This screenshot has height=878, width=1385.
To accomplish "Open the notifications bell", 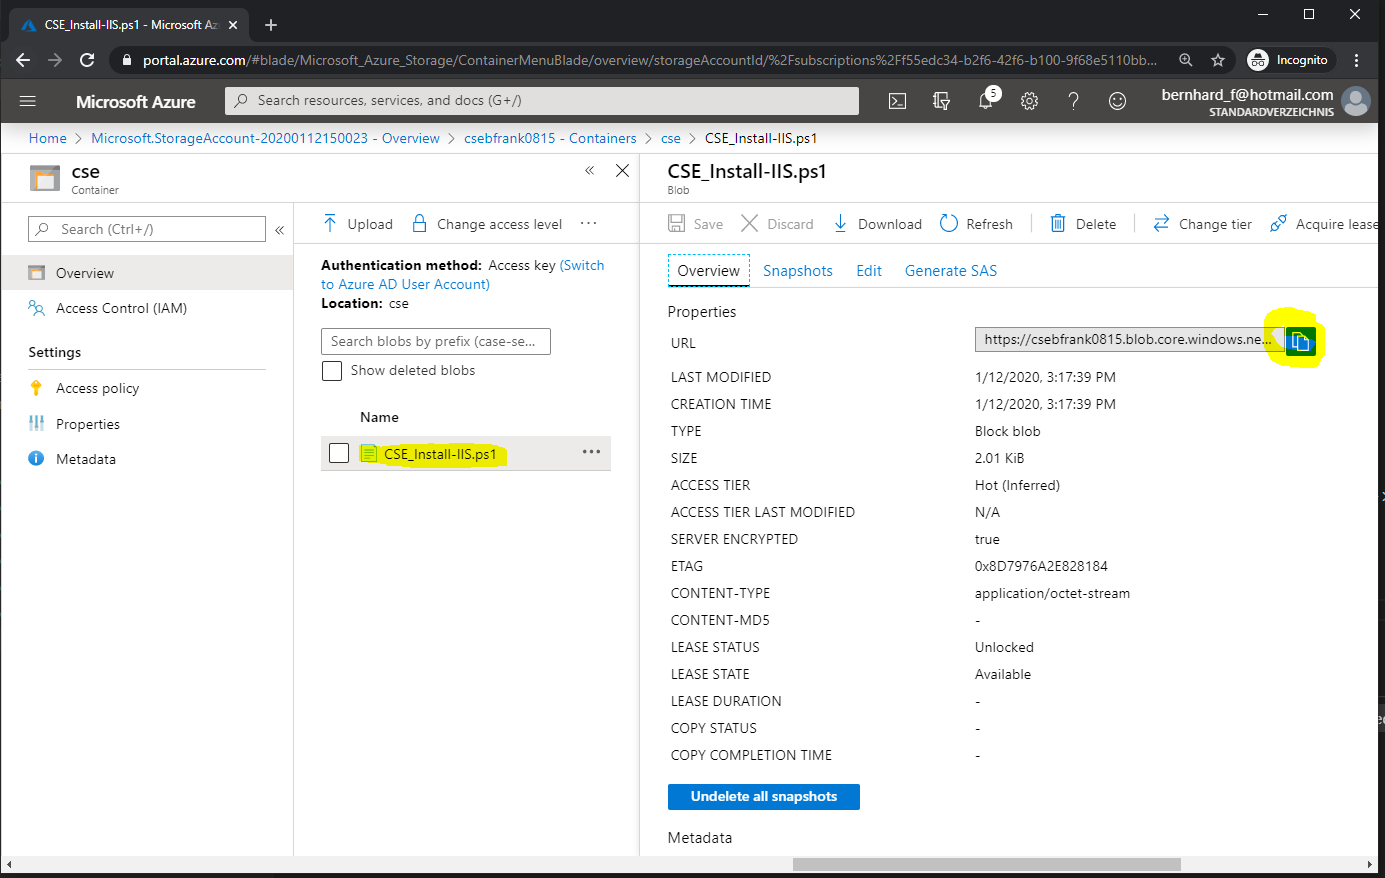I will click(985, 101).
